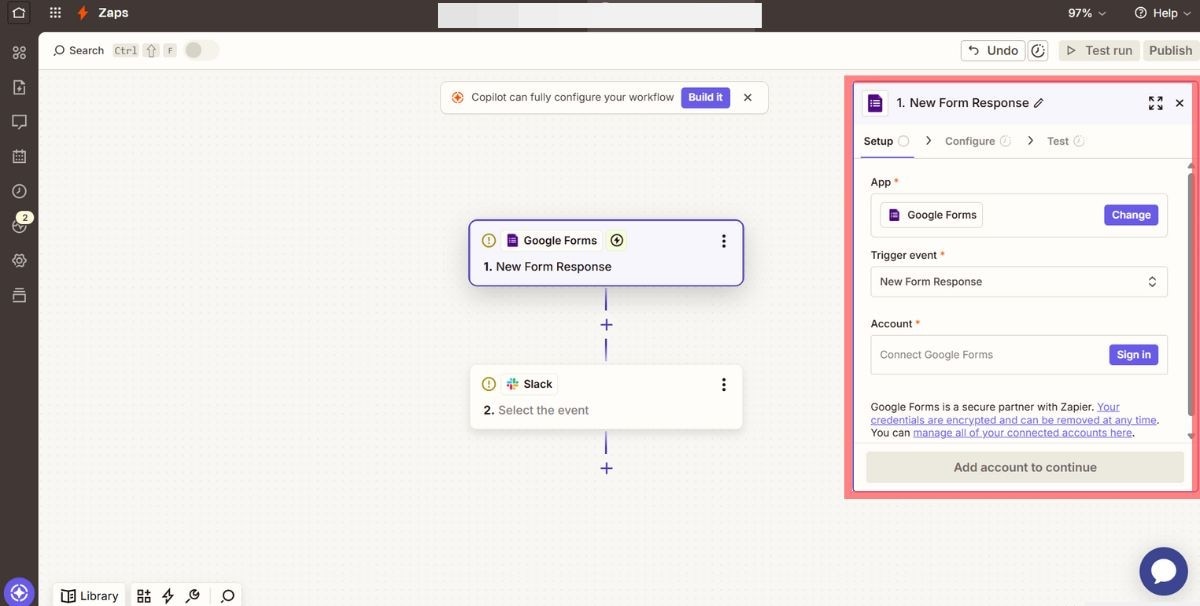Switch to the Configure tab
The height and width of the screenshot is (606, 1200).
click(x=969, y=141)
